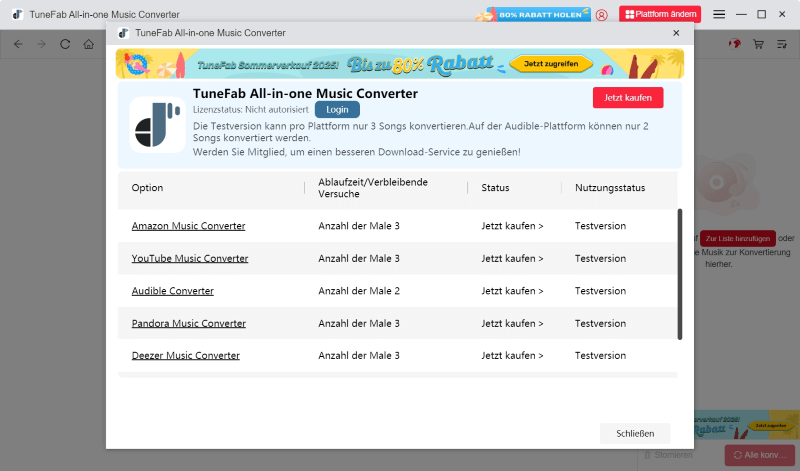Click Testversion in the YouTube Music row
This screenshot has width=800, height=471.
click(600, 259)
